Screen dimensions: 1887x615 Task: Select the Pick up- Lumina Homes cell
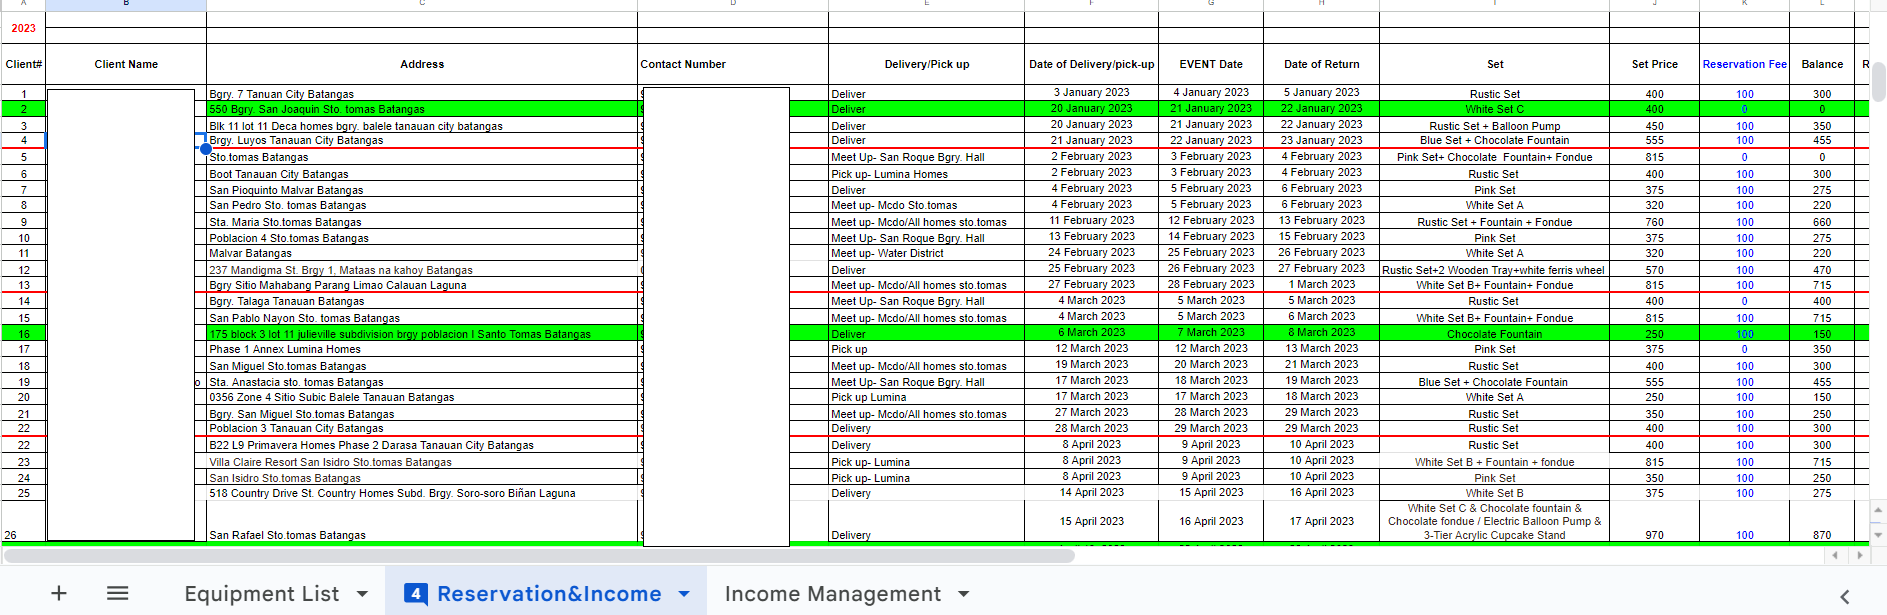pos(927,174)
